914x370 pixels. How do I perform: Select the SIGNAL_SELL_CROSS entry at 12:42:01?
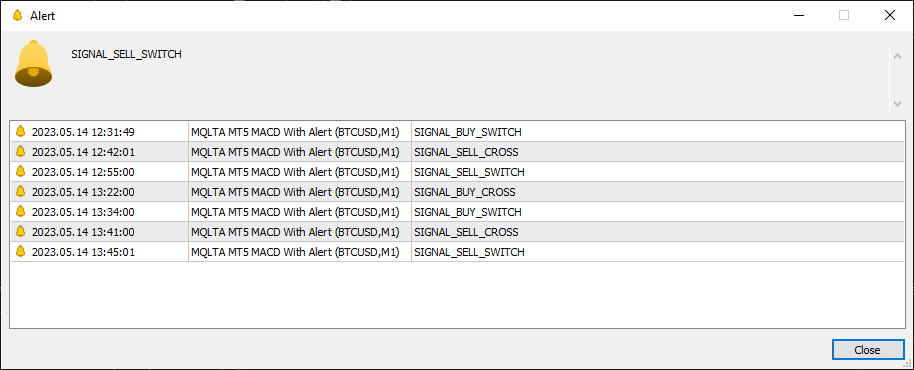(458, 152)
